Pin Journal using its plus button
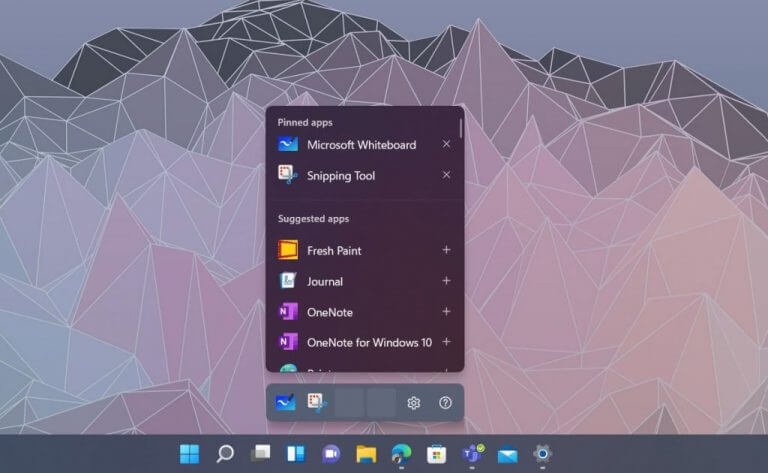The height and width of the screenshot is (473, 768). tap(446, 281)
